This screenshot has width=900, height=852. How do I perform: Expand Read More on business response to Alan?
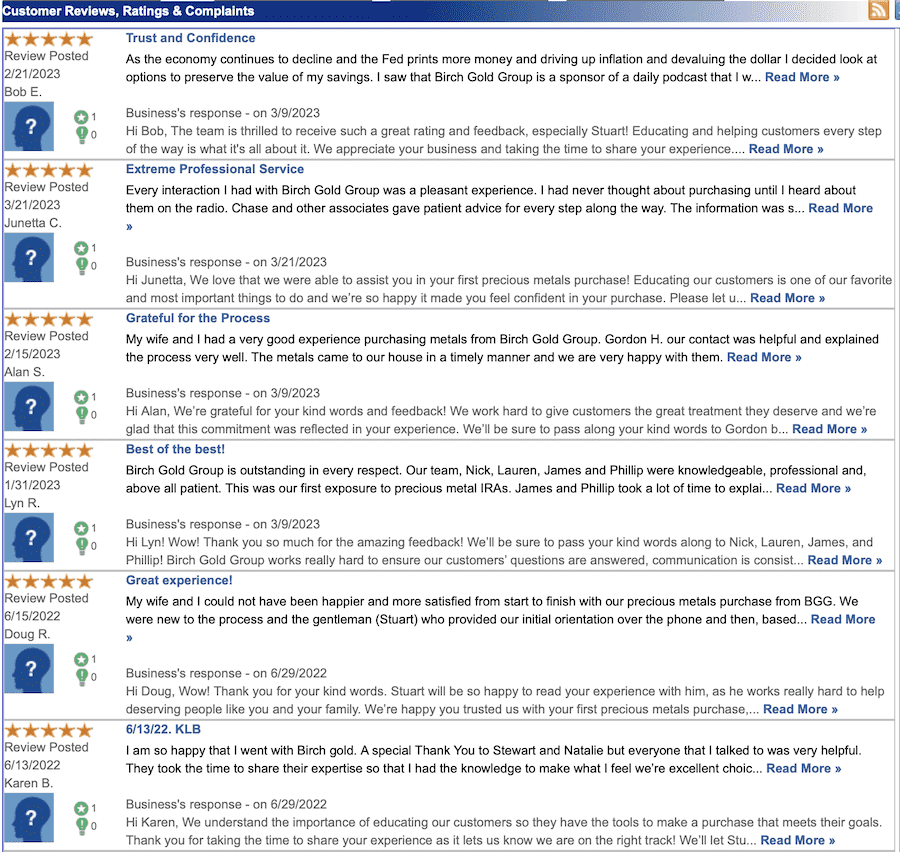click(829, 429)
